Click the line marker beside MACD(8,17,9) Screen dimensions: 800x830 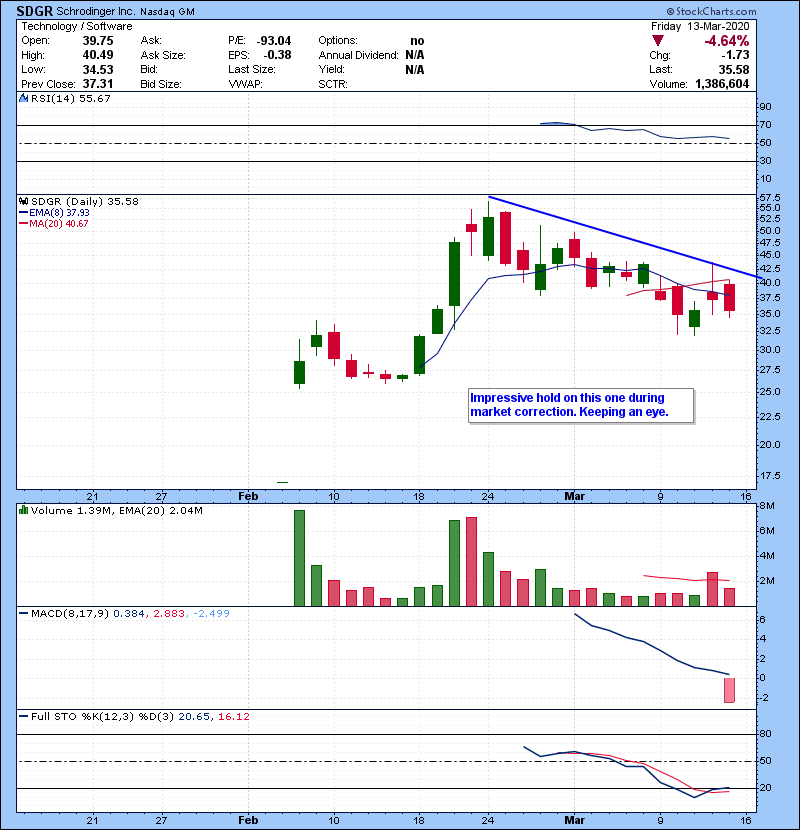coord(23,614)
